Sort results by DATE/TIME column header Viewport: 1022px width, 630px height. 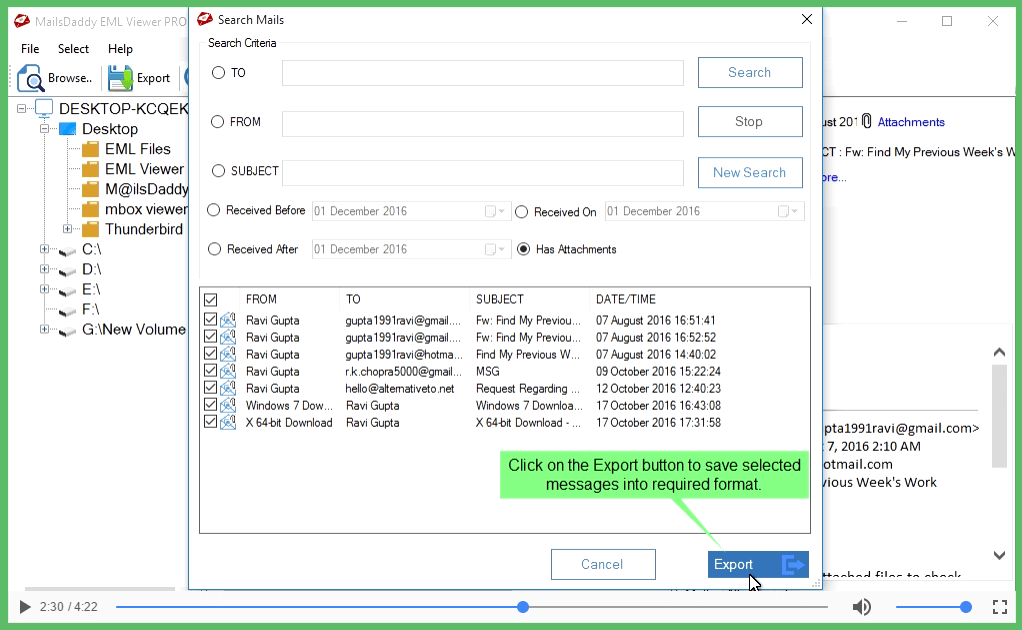[626, 299]
